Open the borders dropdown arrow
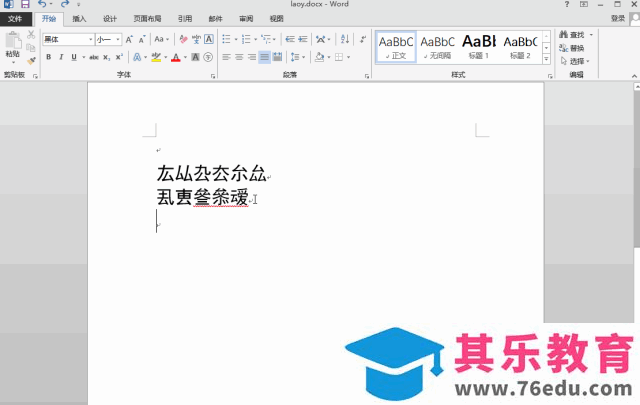The height and width of the screenshot is (405, 640). [349, 57]
